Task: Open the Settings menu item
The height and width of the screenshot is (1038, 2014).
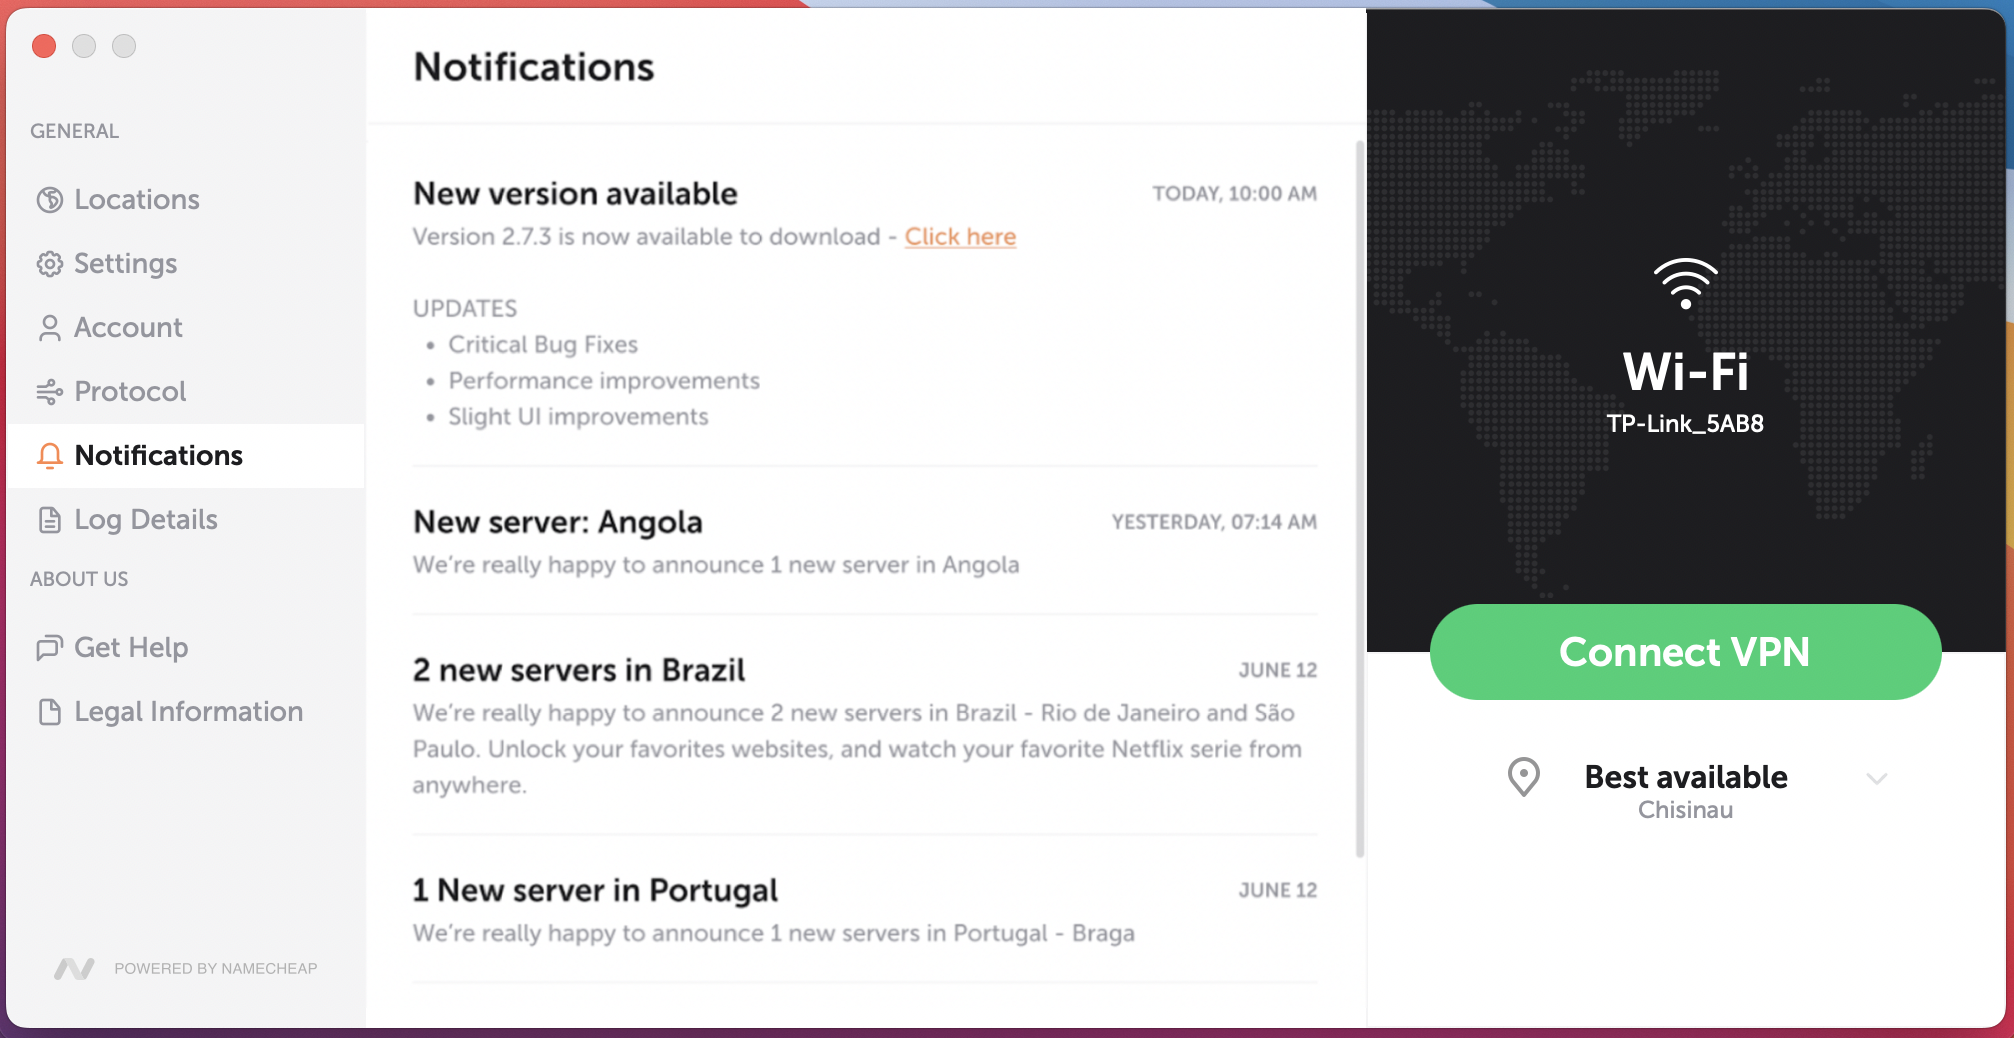Action: click(x=186, y=264)
